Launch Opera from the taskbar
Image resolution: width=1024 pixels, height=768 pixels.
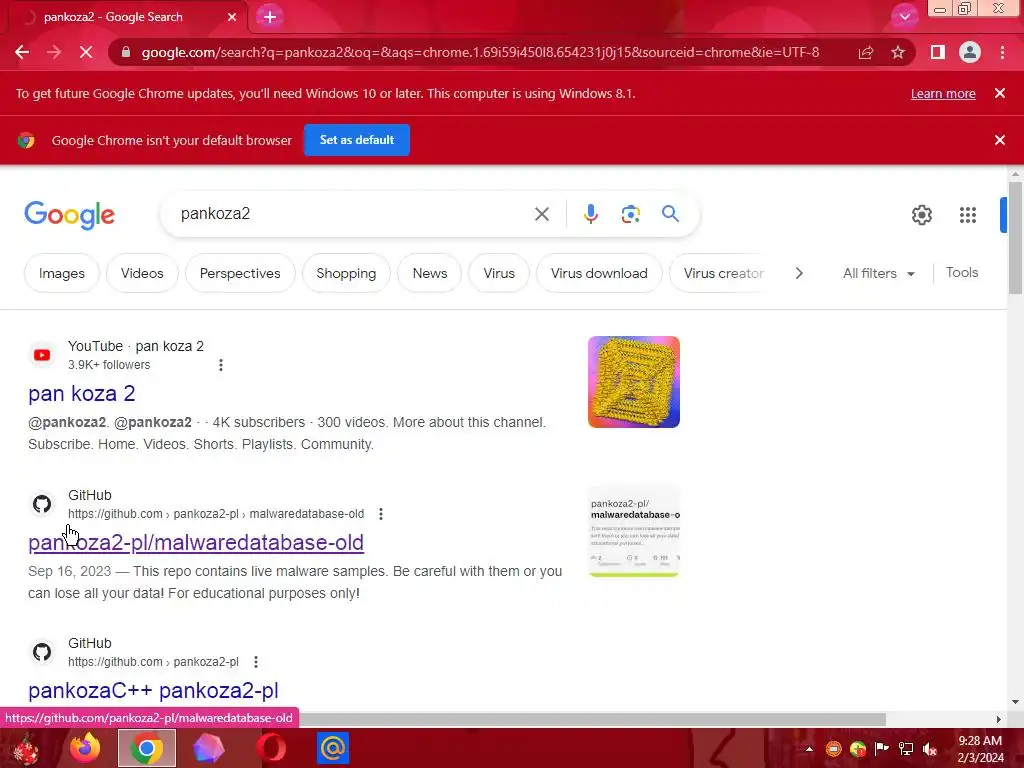(271, 748)
